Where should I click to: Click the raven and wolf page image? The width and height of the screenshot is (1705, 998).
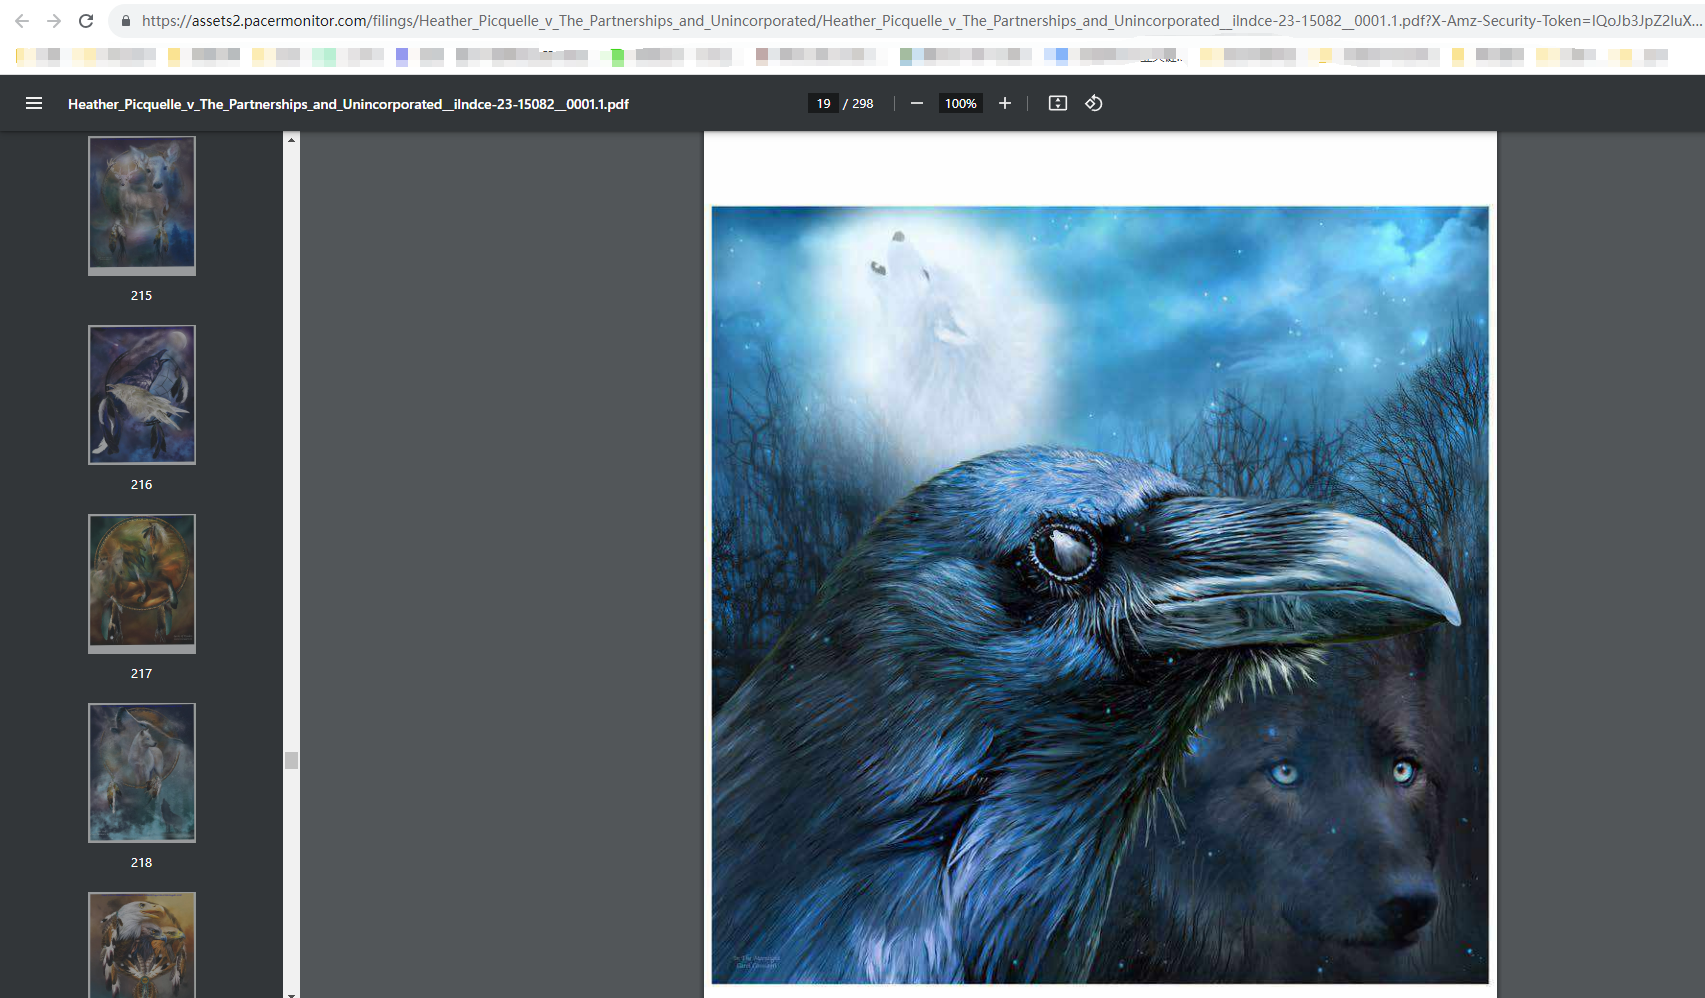tap(1100, 595)
